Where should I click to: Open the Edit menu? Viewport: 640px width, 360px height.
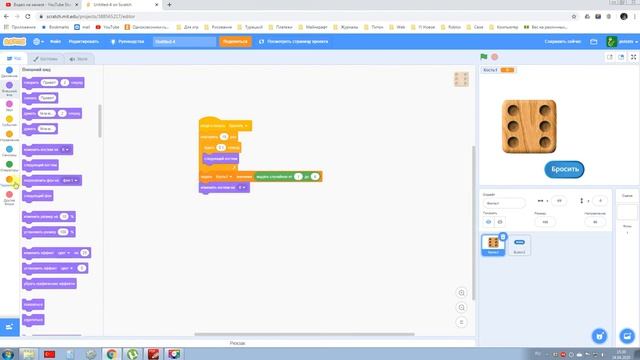84,42
